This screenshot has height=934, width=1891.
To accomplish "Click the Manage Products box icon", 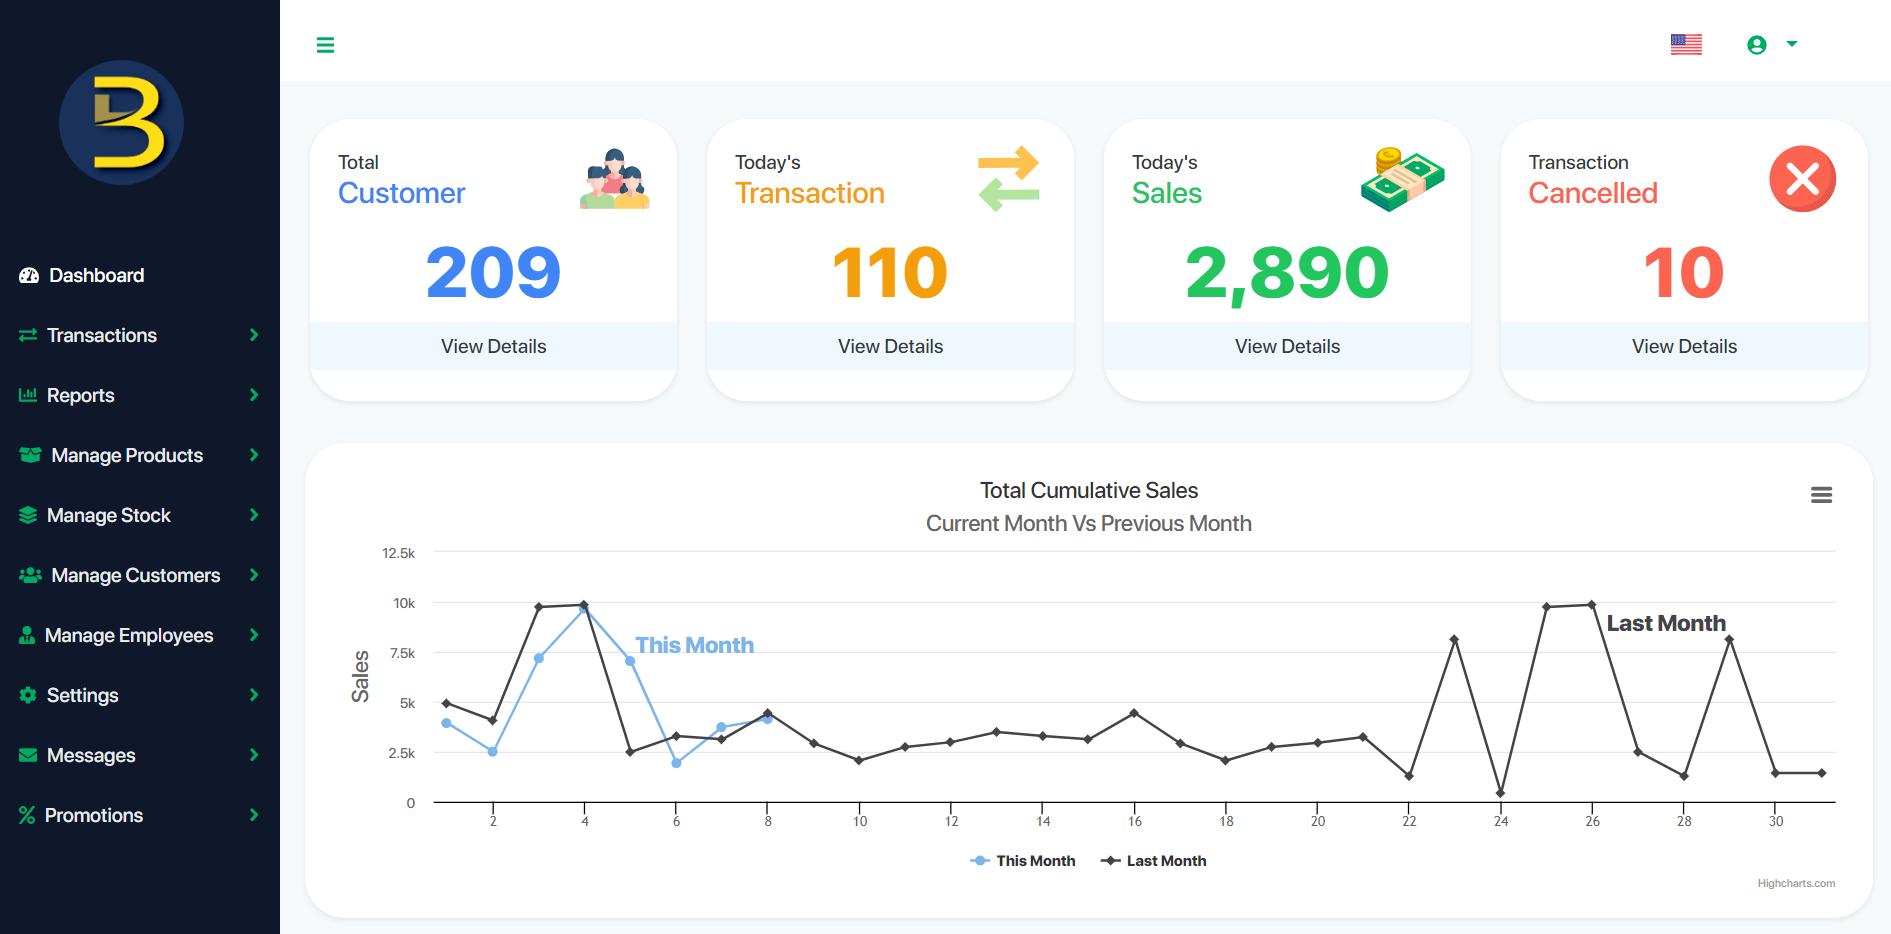I will [28, 455].
